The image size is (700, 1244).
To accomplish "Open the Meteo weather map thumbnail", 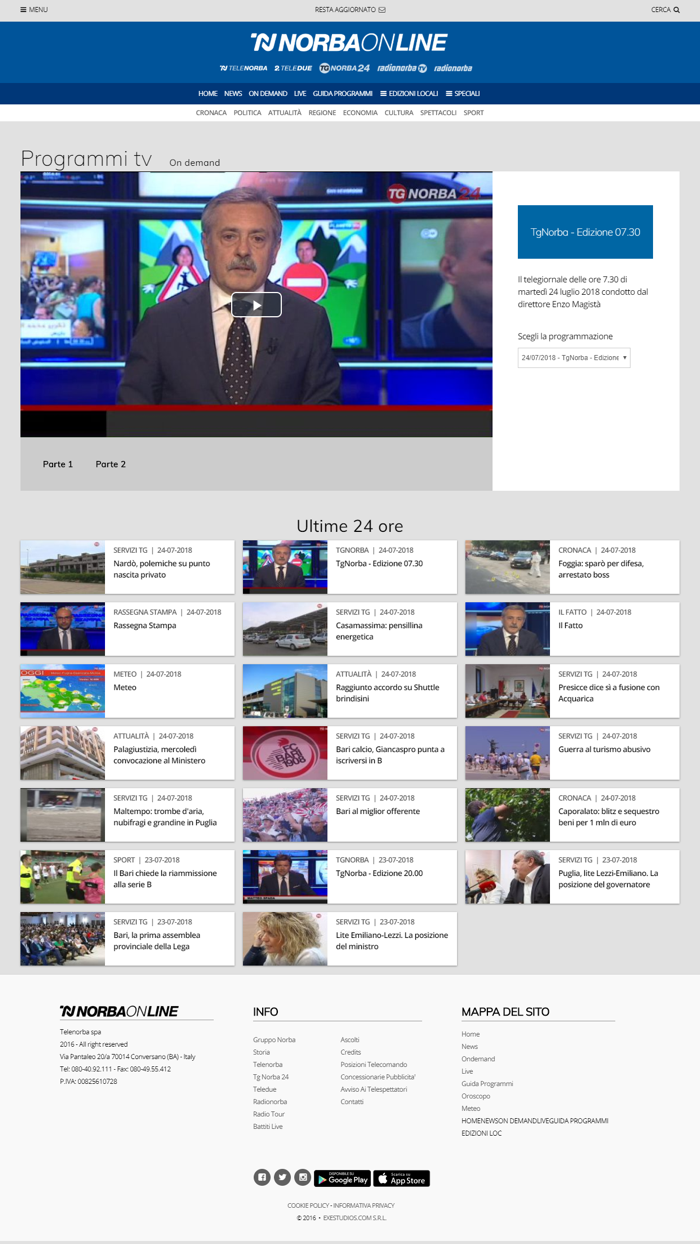I will [62, 691].
